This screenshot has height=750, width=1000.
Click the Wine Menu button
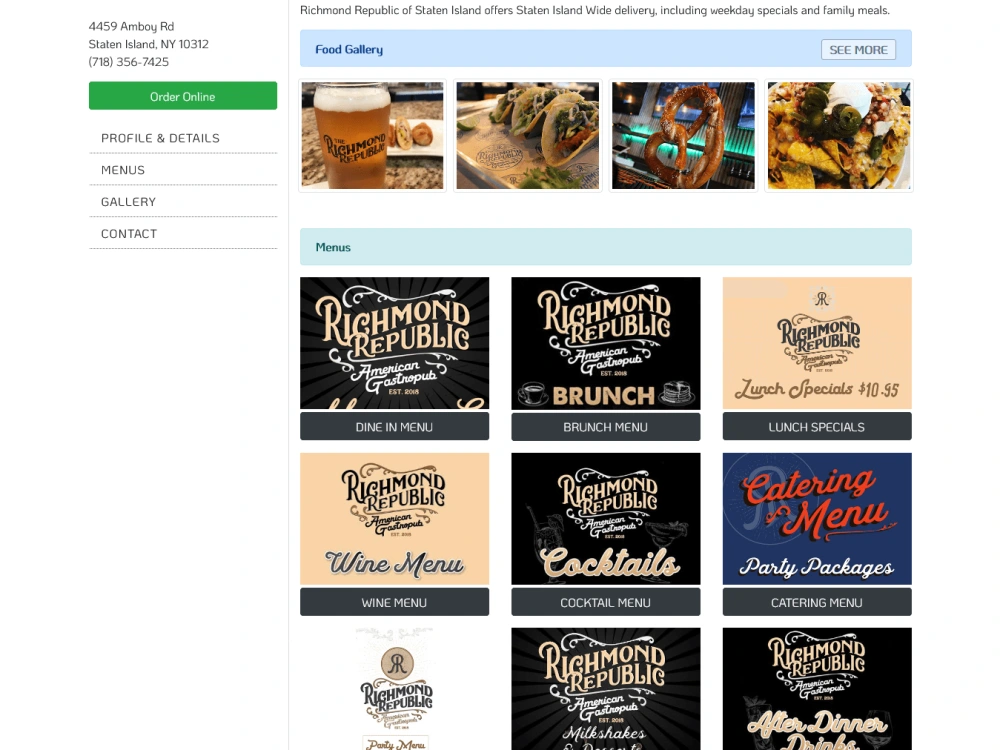pyautogui.click(x=394, y=602)
